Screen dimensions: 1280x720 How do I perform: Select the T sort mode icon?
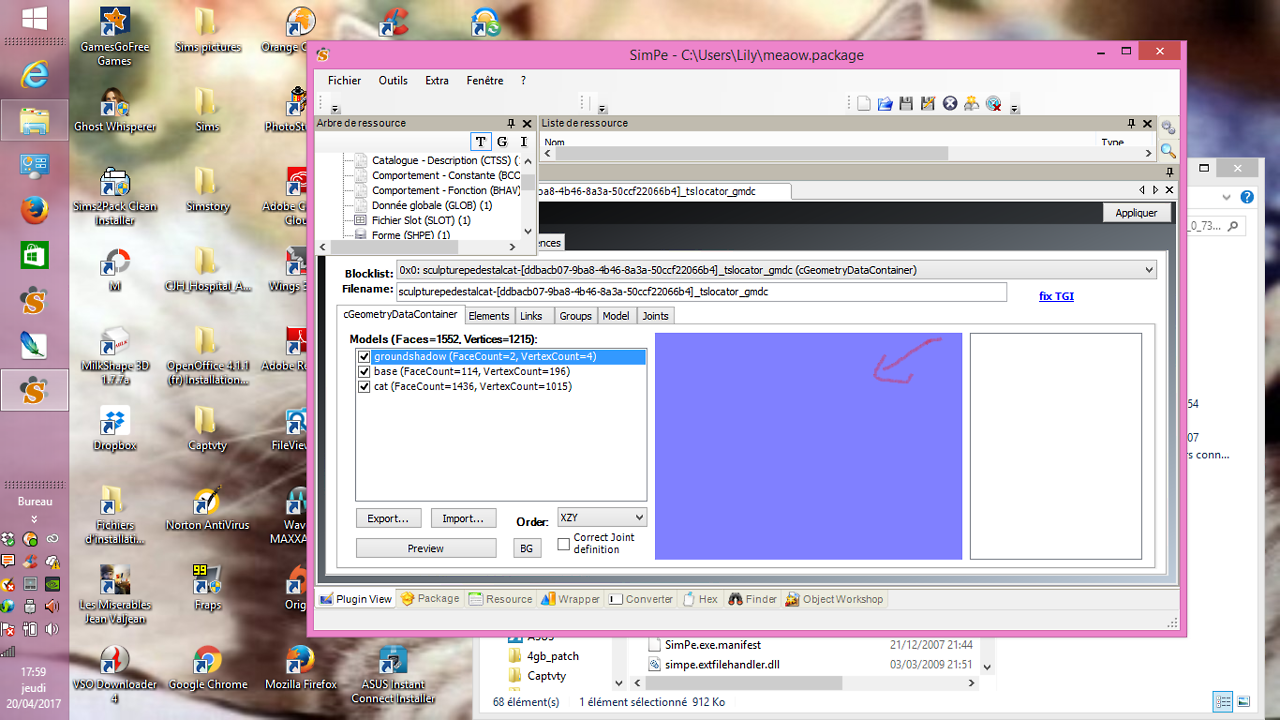tap(481, 142)
